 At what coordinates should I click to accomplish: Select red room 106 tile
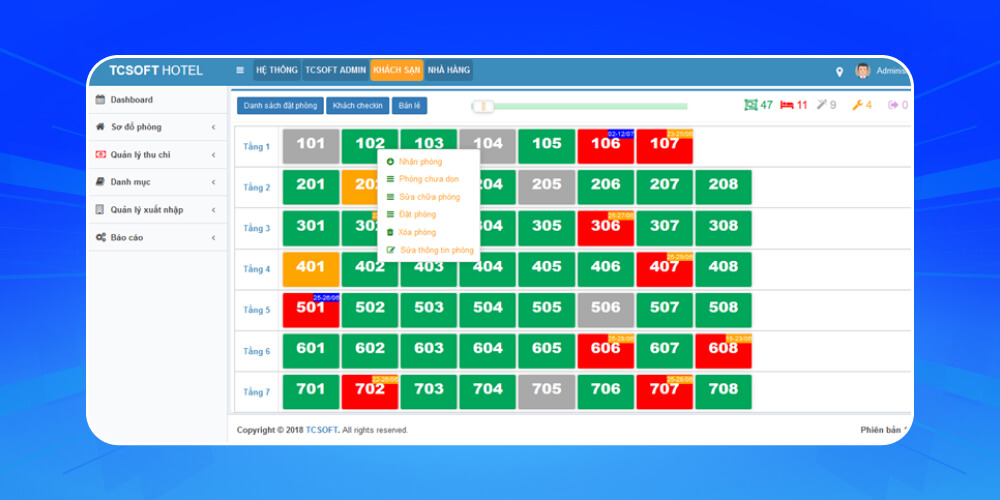click(605, 146)
